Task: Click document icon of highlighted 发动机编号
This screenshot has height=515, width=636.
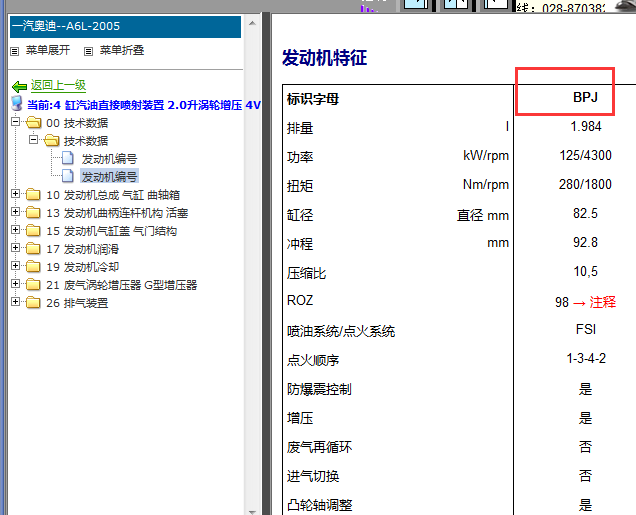Action: [x=68, y=176]
